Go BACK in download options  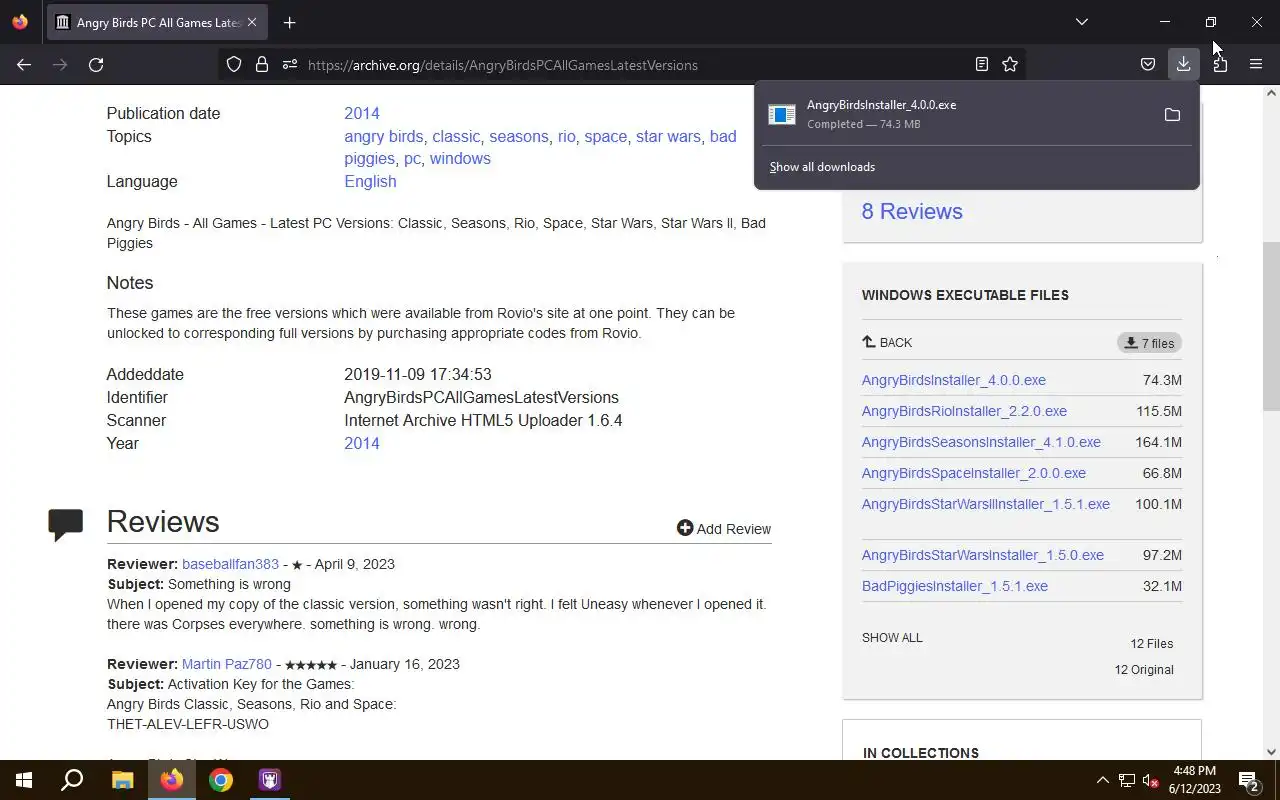tap(887, 342)
